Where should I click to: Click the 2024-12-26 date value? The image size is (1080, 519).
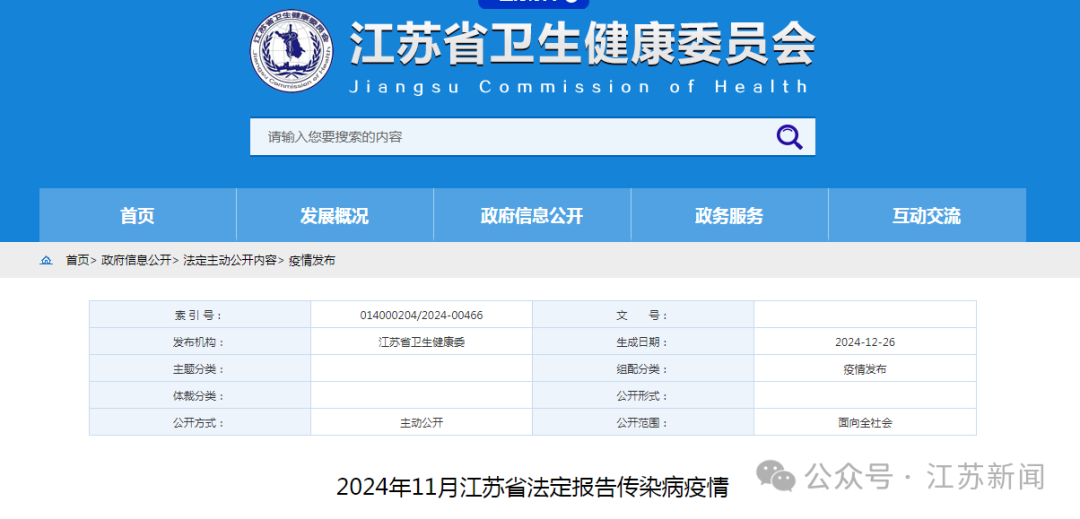coord(864,342)
